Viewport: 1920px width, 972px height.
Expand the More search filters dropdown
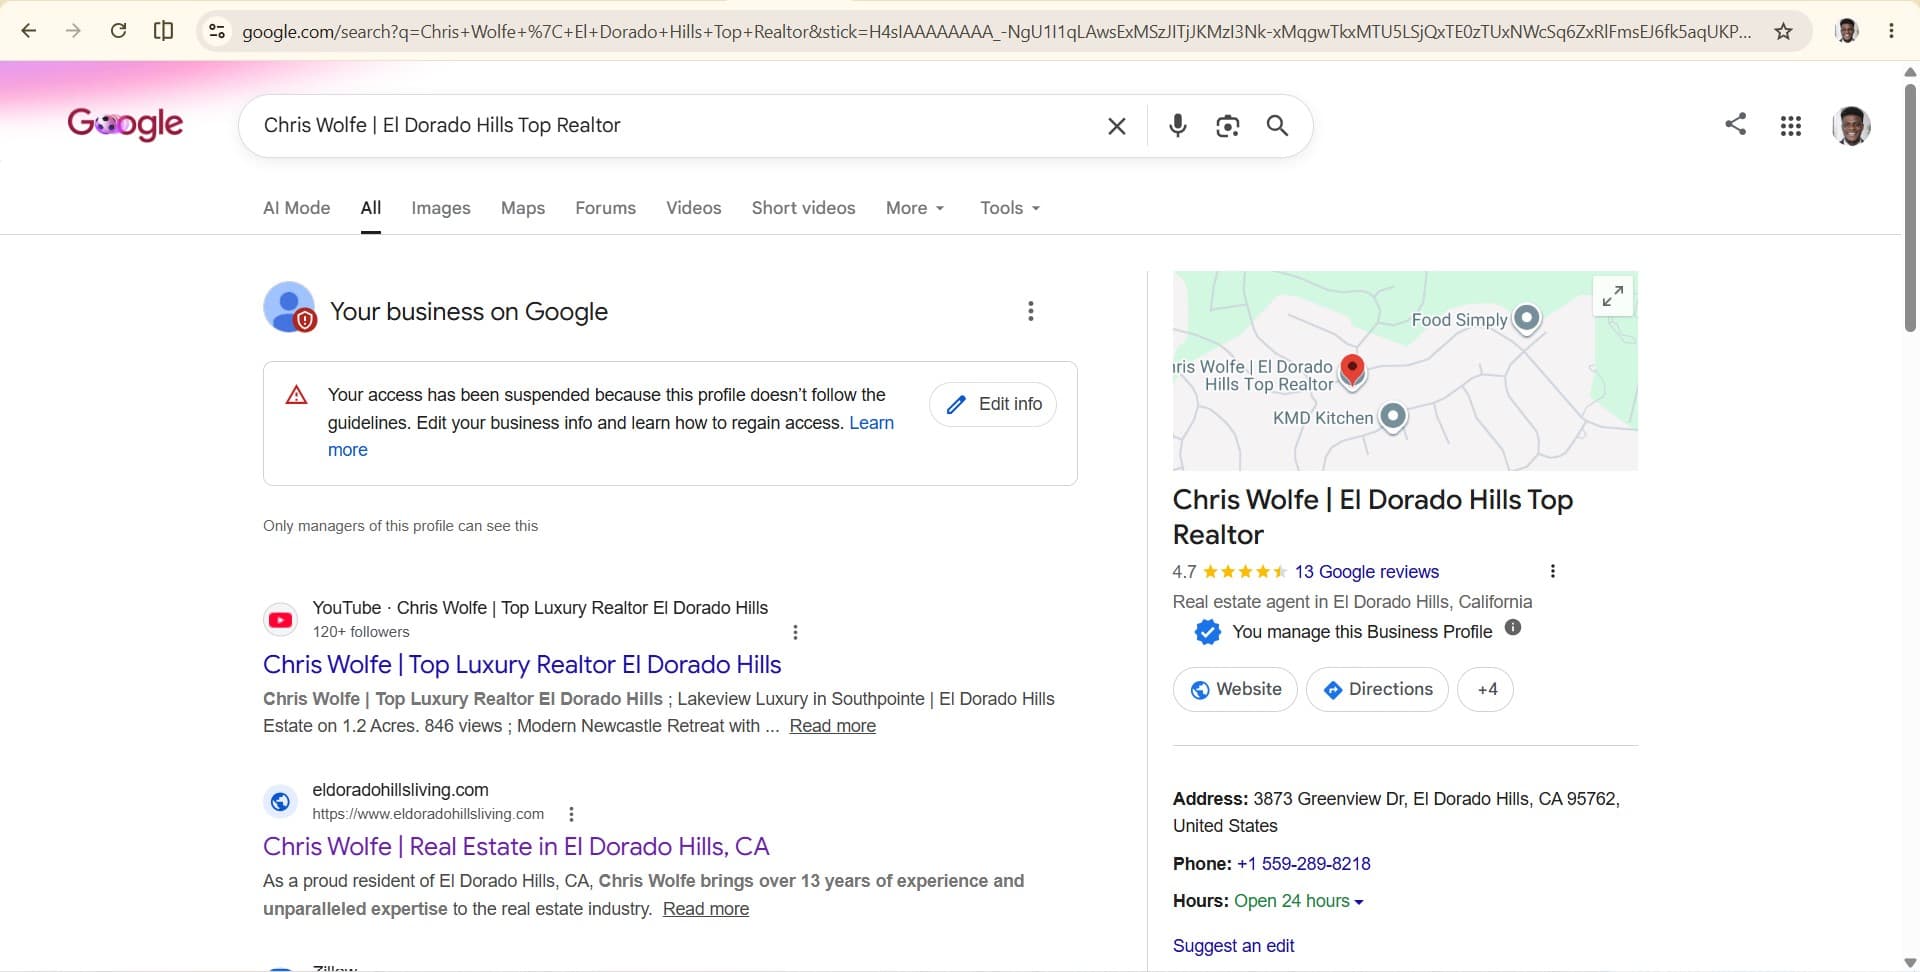pos(915,208)
